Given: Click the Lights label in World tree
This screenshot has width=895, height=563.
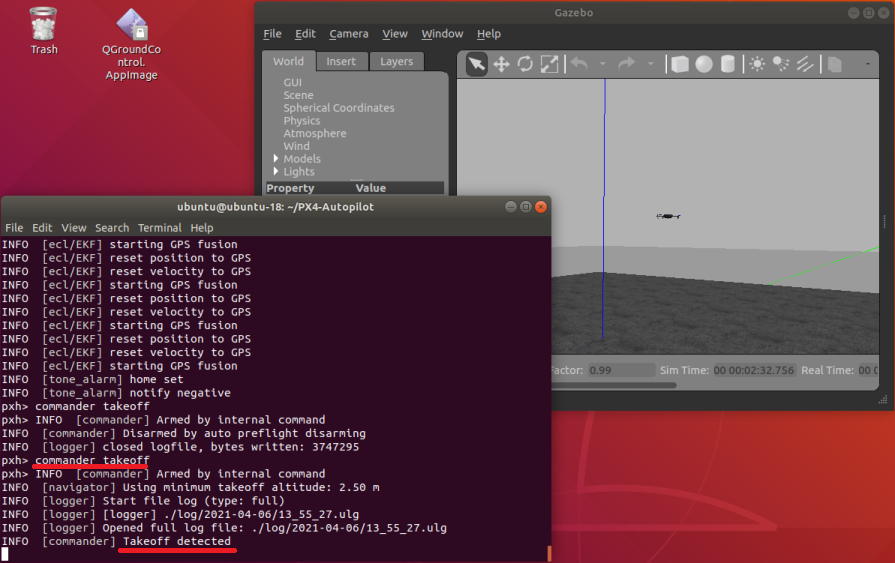Looking at the screenshot, I should pyautogui.click(x=299, y=171).
